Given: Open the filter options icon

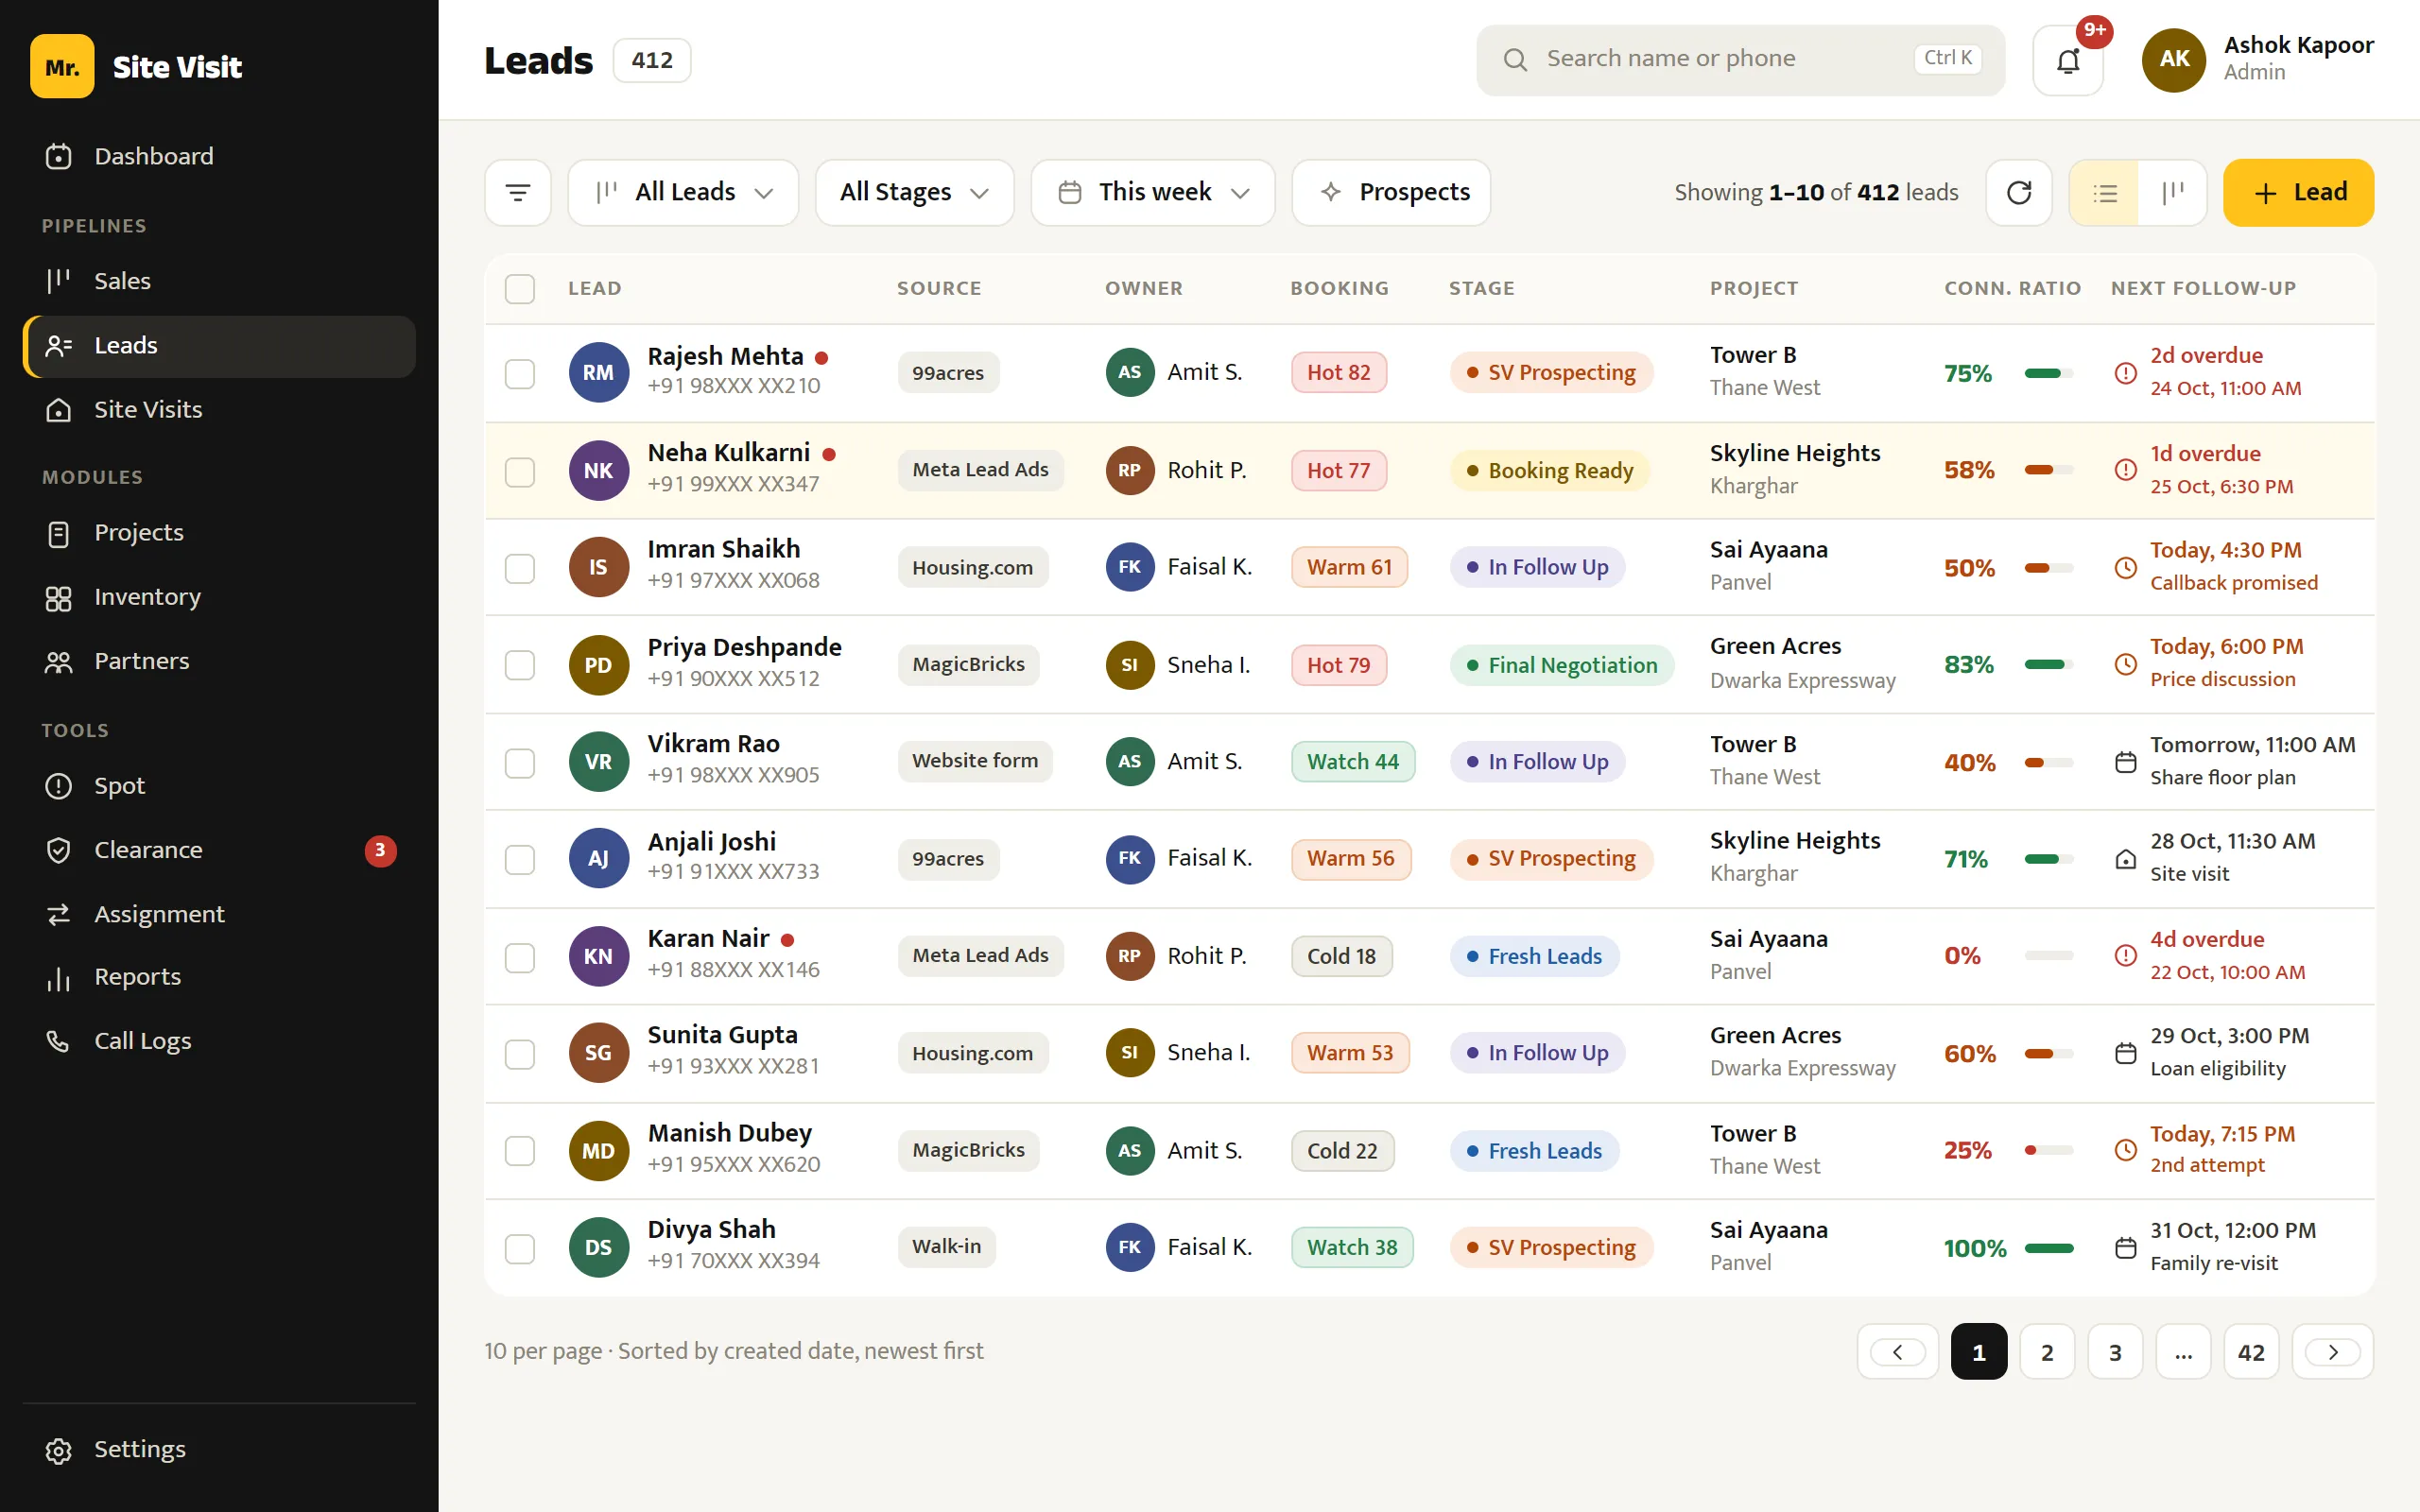Looking at the screenshot, I should 518,192.
